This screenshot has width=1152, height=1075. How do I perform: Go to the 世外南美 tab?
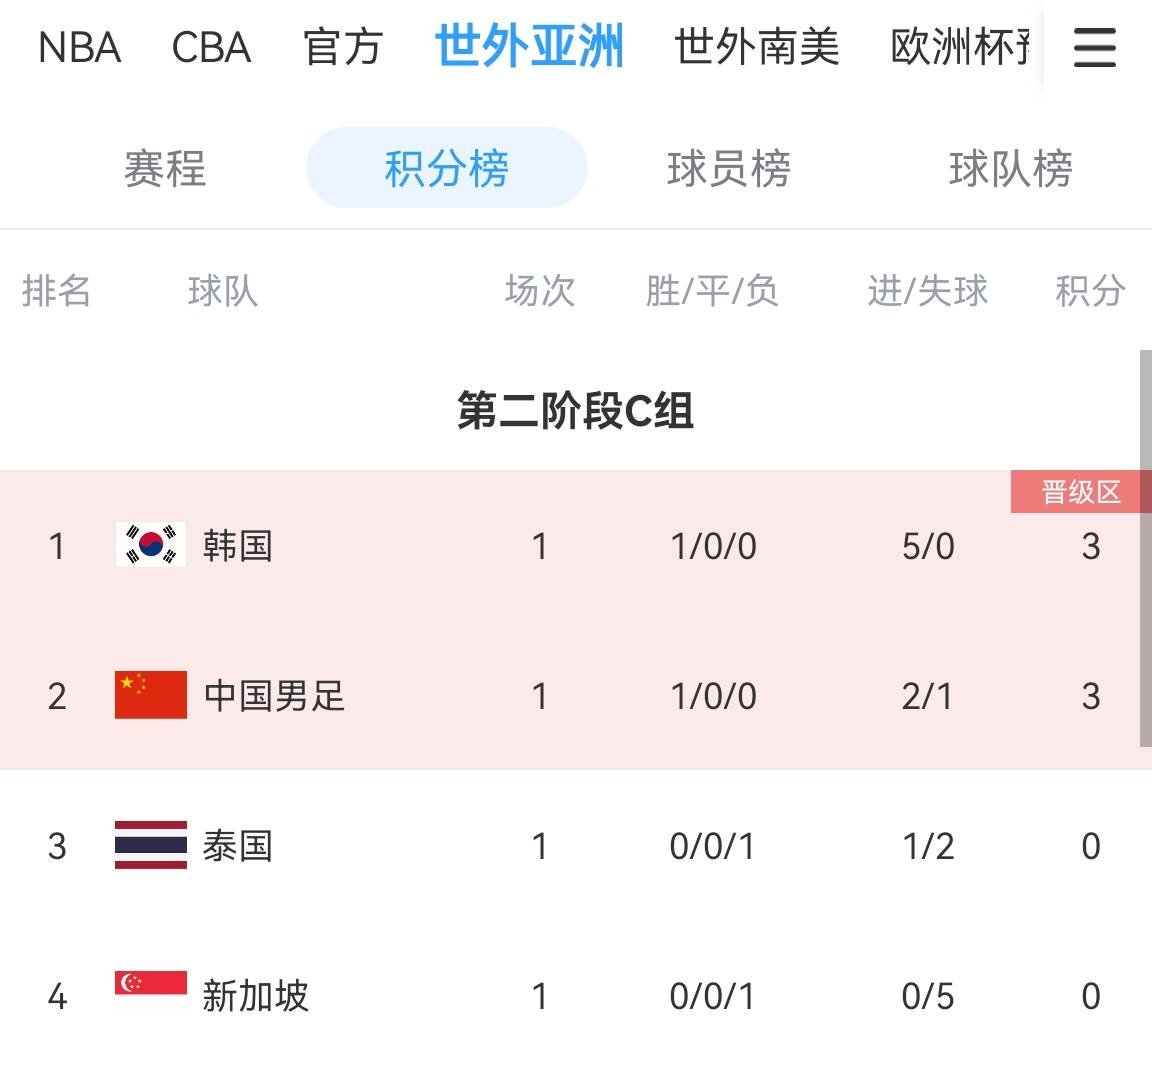click(756, 47)
